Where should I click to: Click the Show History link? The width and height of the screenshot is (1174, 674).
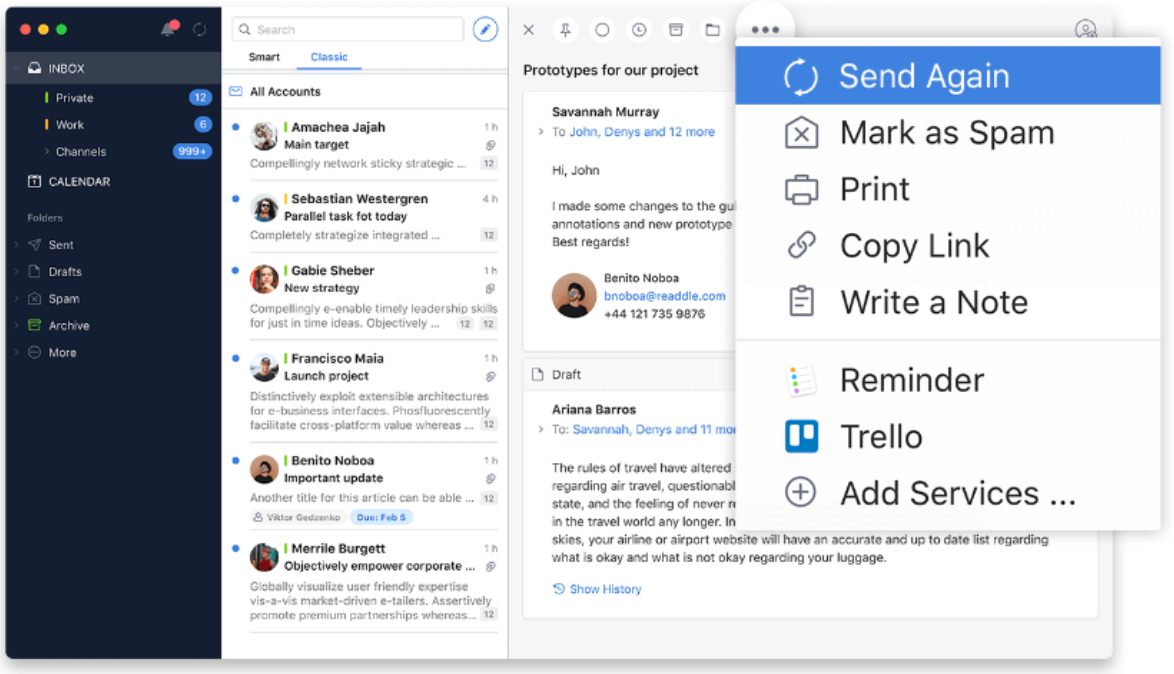604,589
